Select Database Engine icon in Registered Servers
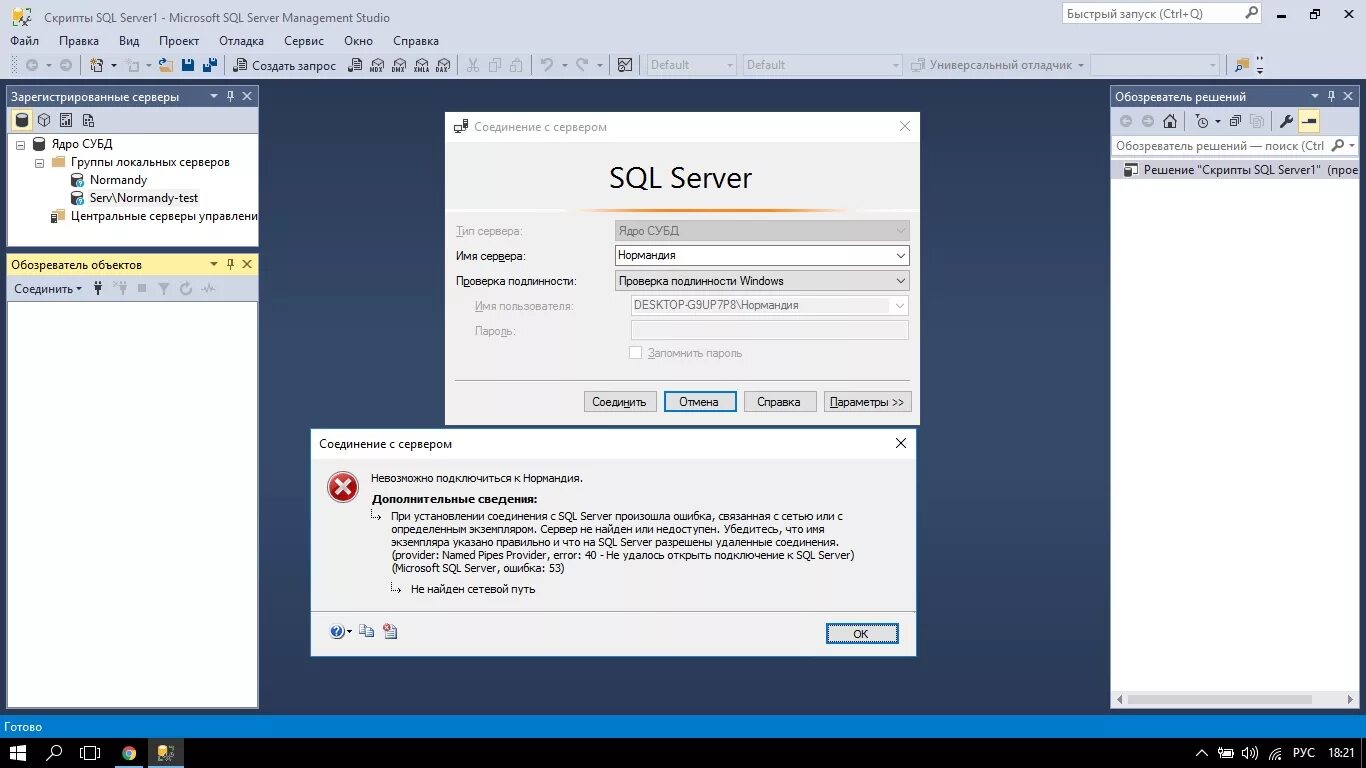 pyautogui.click(x=22, y=120)
